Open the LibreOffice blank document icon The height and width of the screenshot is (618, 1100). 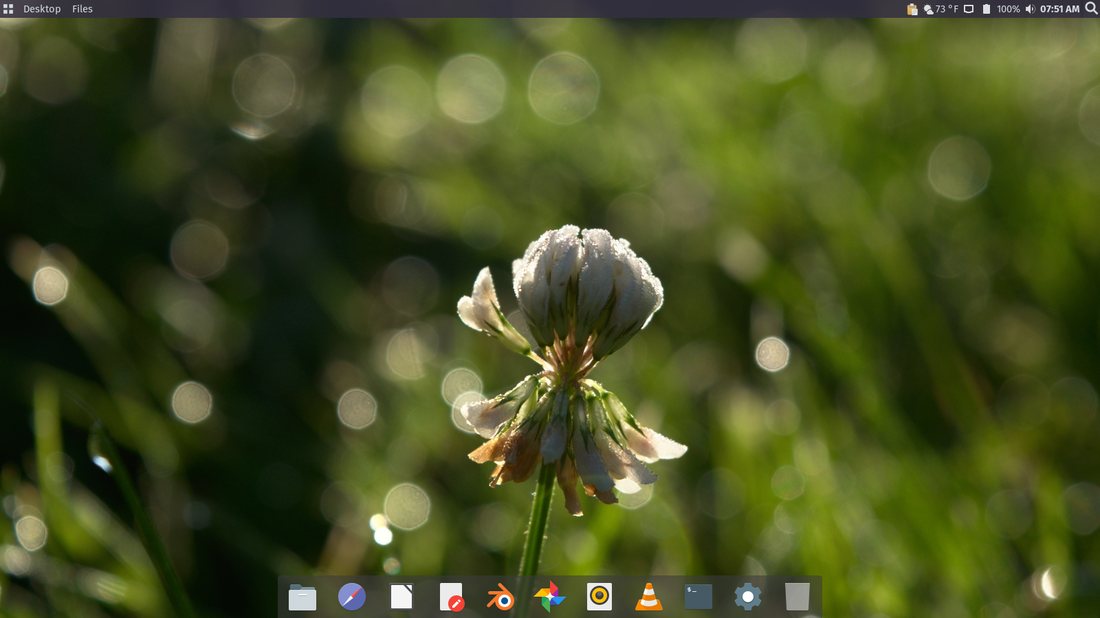click(401, 597)
